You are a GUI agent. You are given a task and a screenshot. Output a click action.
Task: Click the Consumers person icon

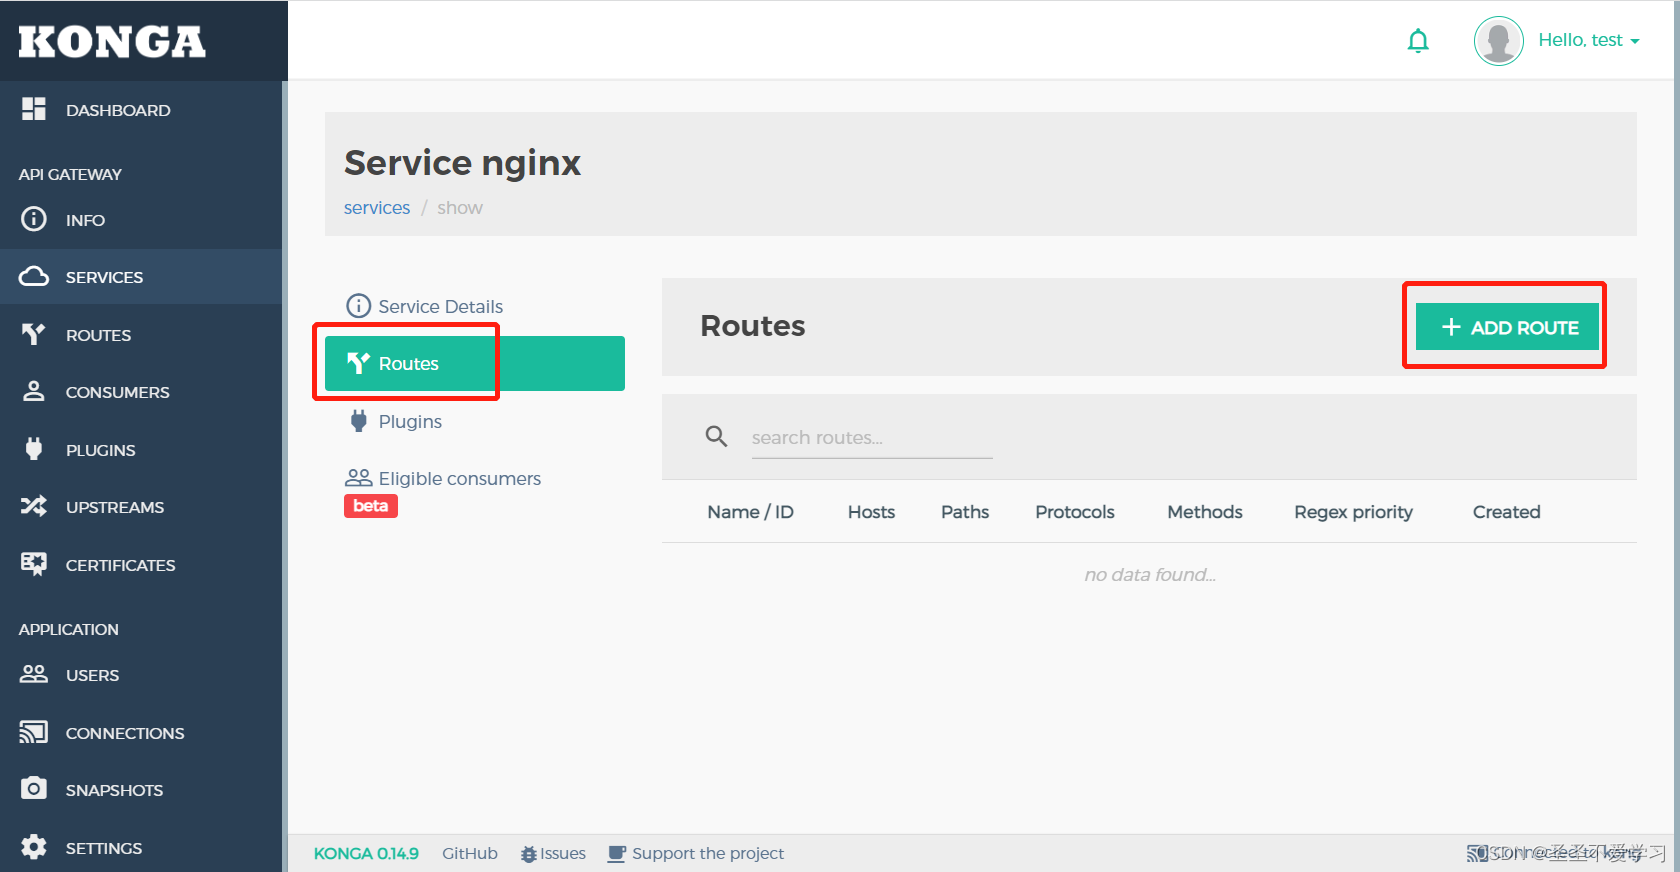34,391
